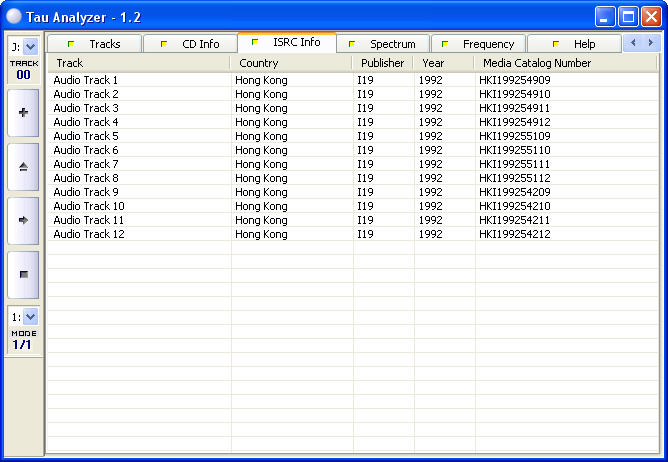Screen dimensions: 668x462
Task: Open the Help tab
Action: [x=574, y=44]
